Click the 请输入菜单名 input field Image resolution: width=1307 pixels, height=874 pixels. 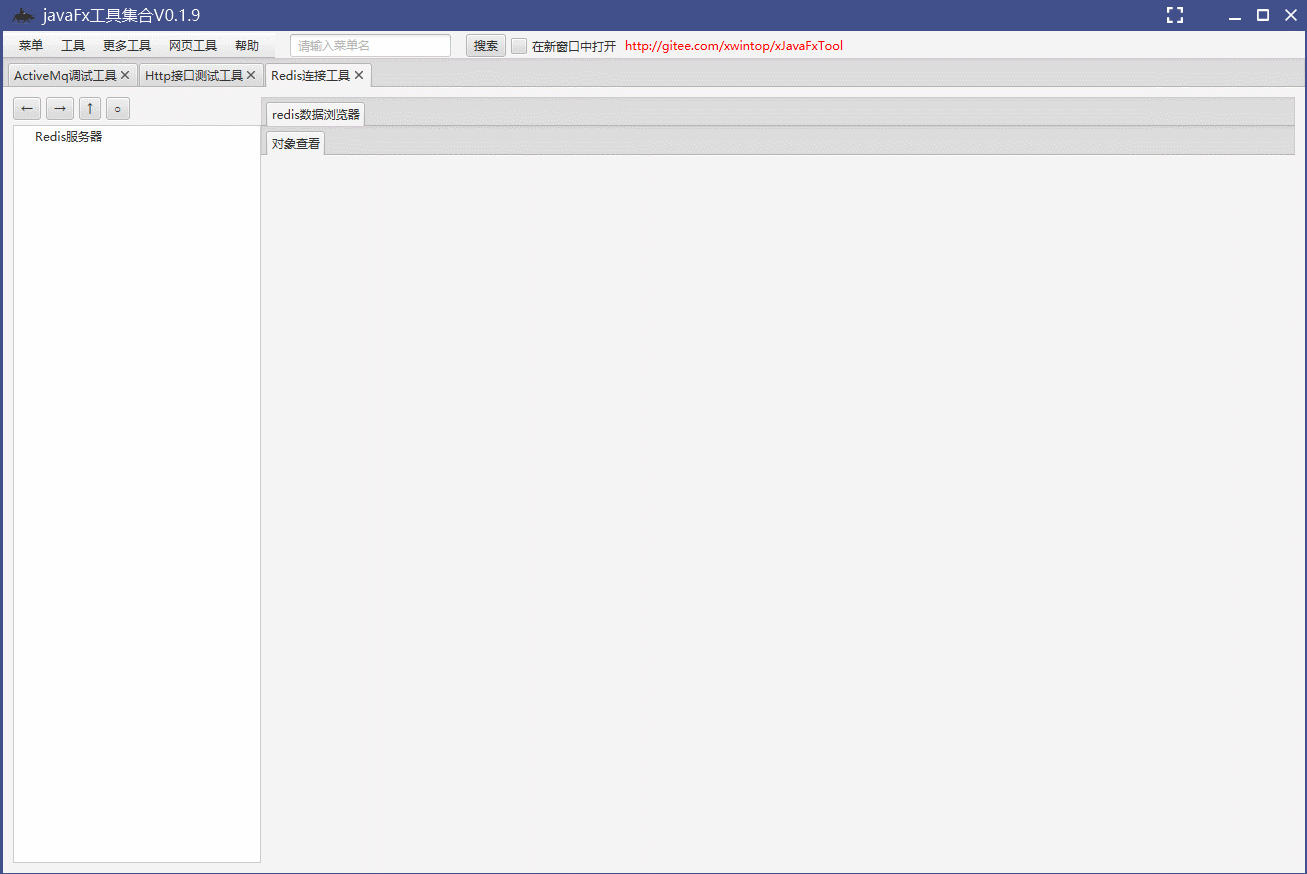[370, 45]
